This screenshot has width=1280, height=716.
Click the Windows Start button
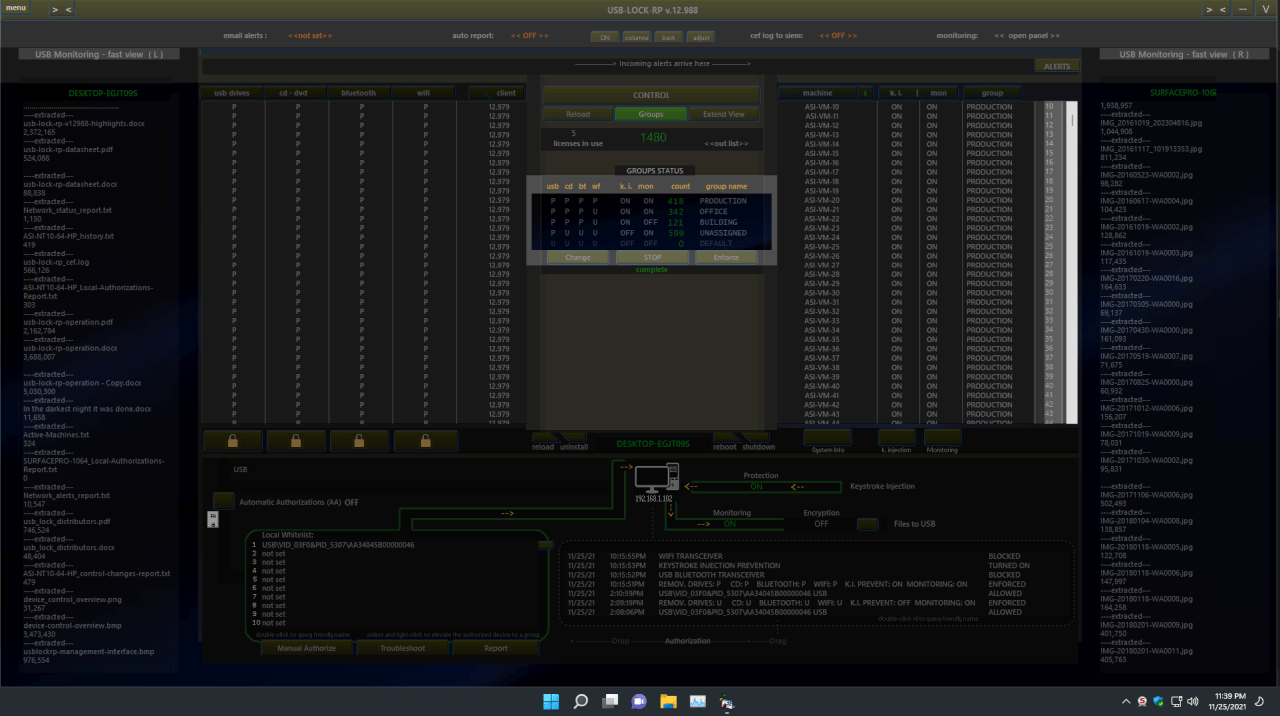[x=551, y=701]
